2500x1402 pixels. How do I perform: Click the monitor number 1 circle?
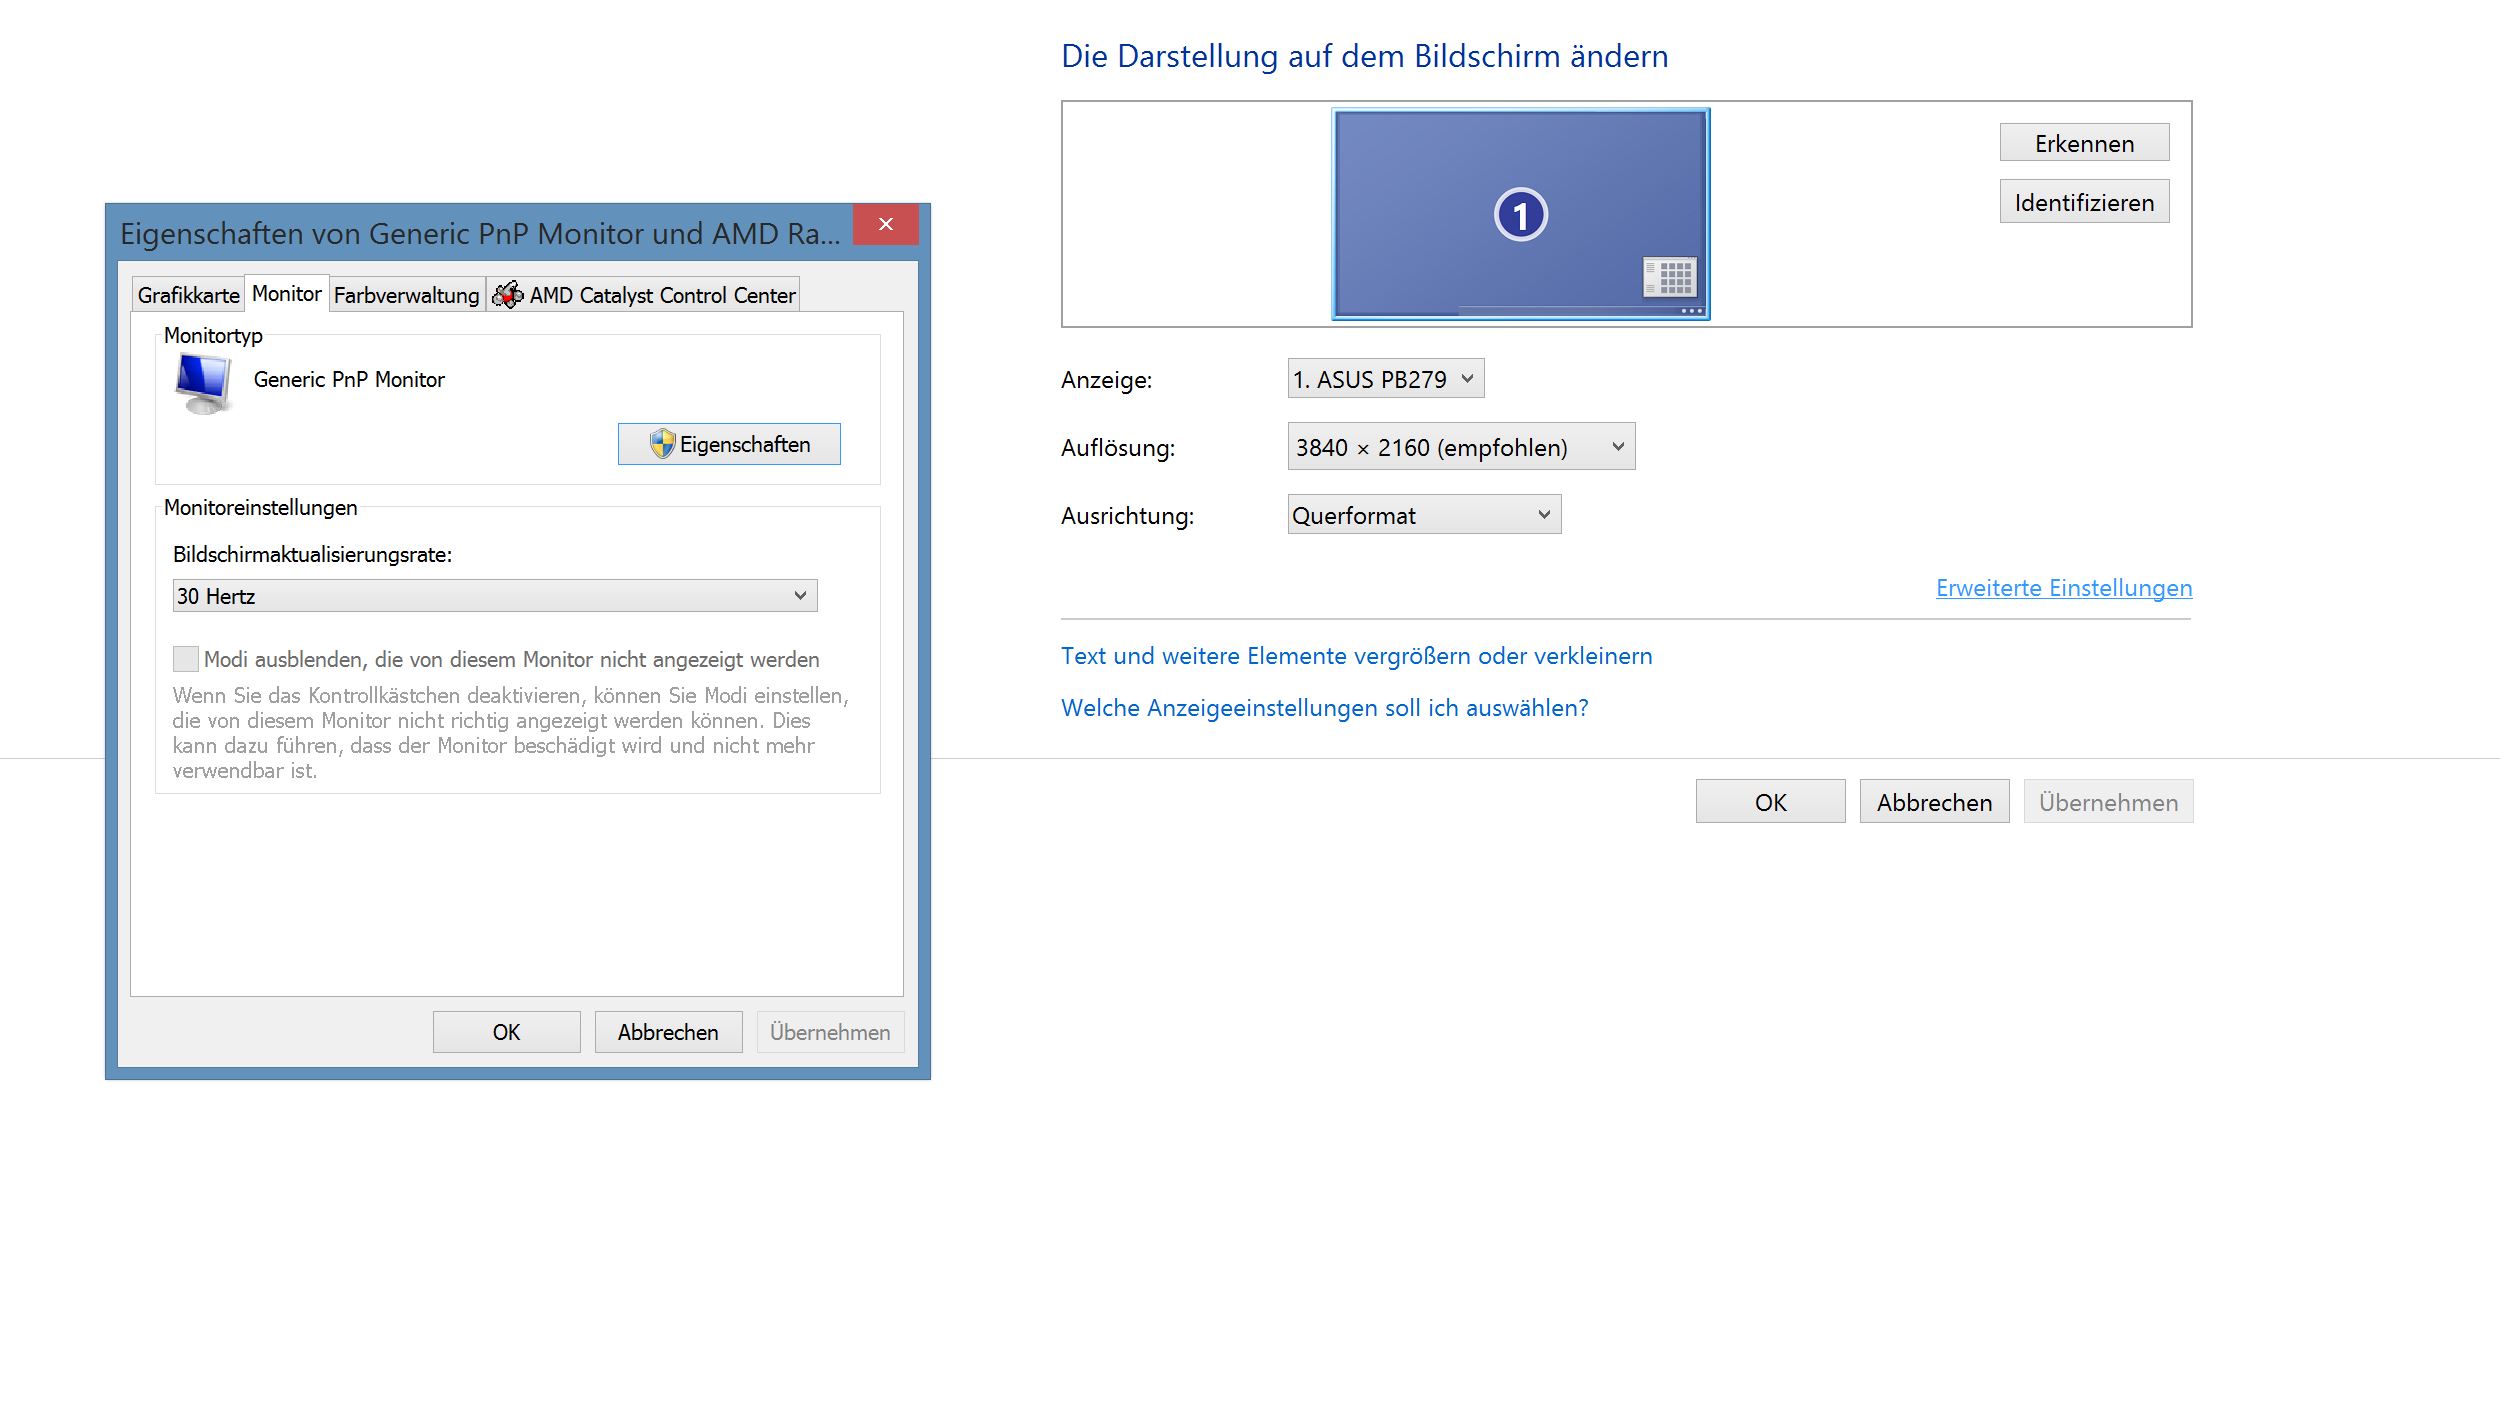1520,215
